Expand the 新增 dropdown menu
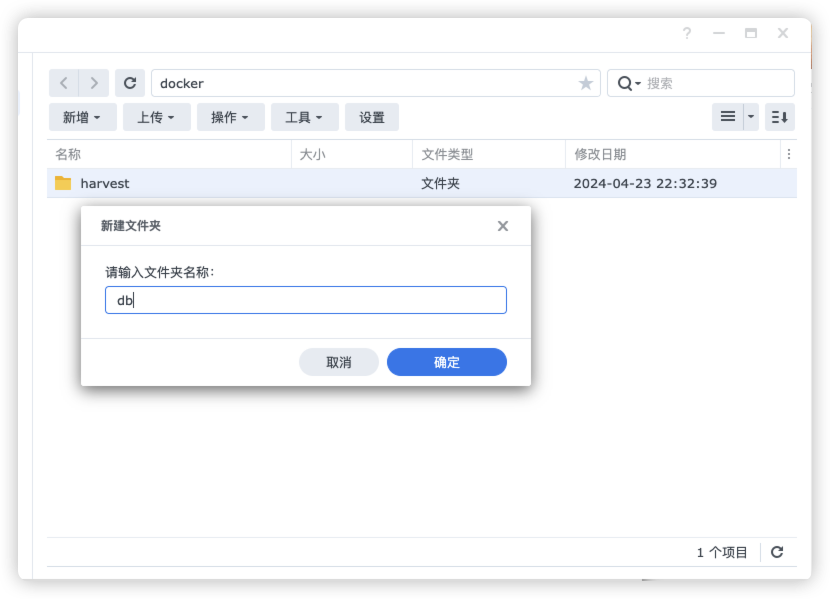The image size is (830, 599). pos(82,117)
